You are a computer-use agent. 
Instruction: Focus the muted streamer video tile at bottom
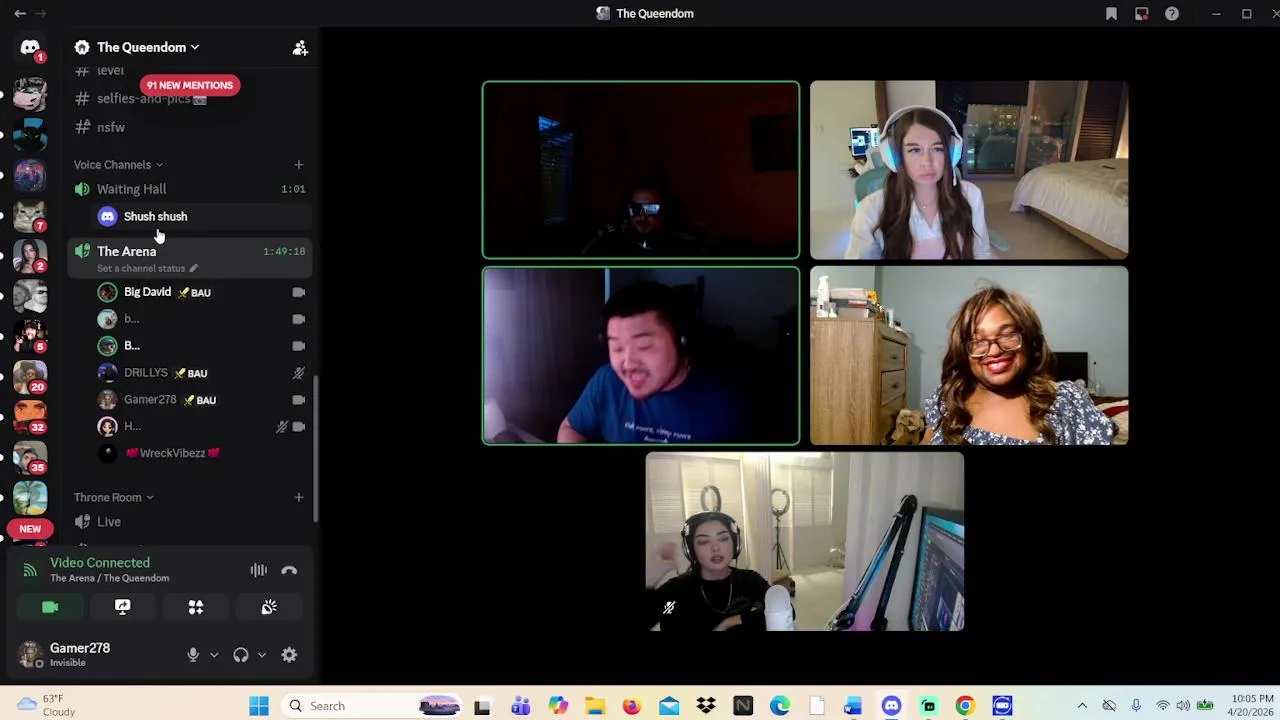[805, 541]
